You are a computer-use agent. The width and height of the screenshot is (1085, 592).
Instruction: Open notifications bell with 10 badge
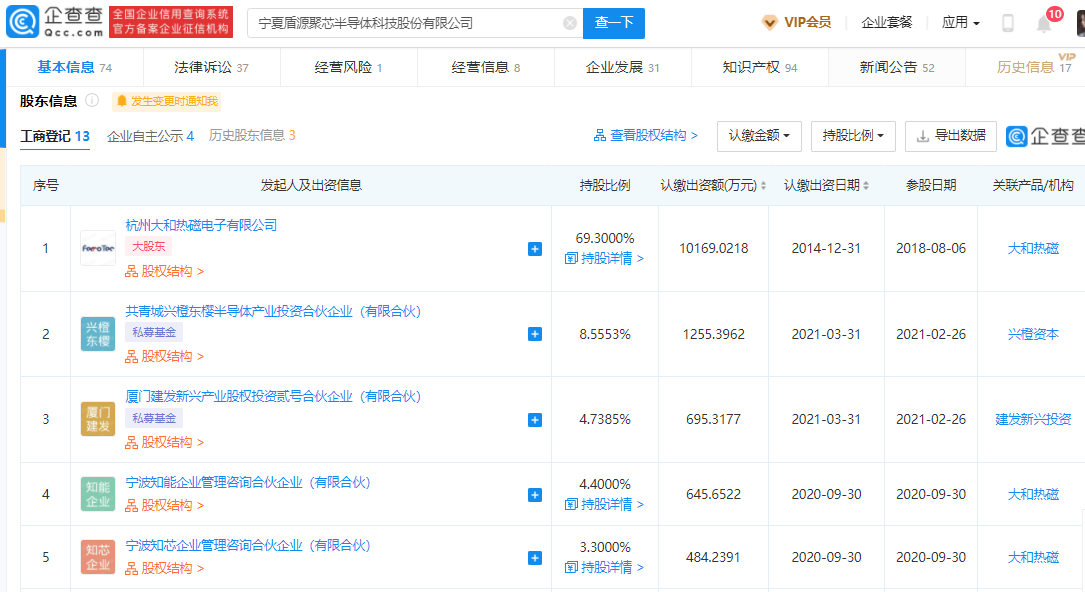pyautogui.click(x=1043, y=24)
